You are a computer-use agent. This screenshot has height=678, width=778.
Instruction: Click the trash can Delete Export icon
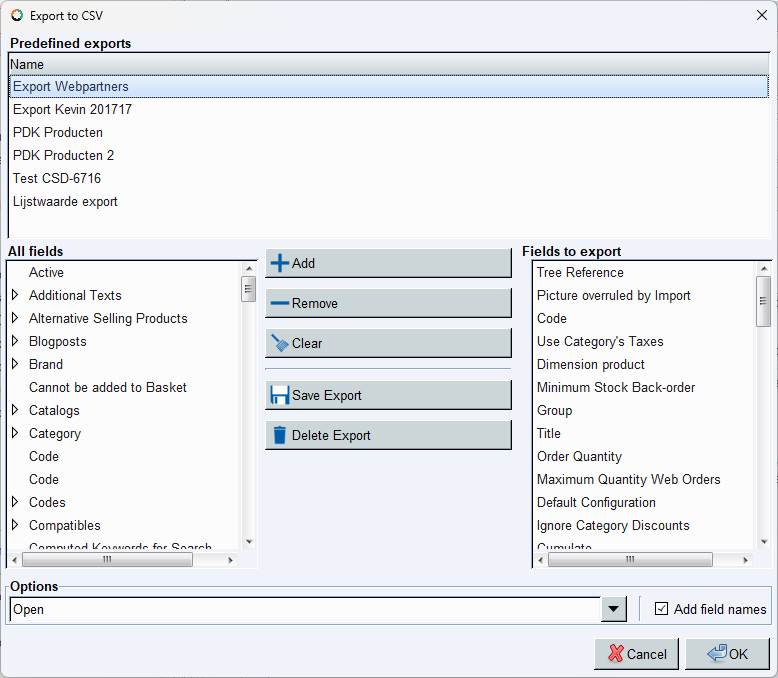point(280,435)
